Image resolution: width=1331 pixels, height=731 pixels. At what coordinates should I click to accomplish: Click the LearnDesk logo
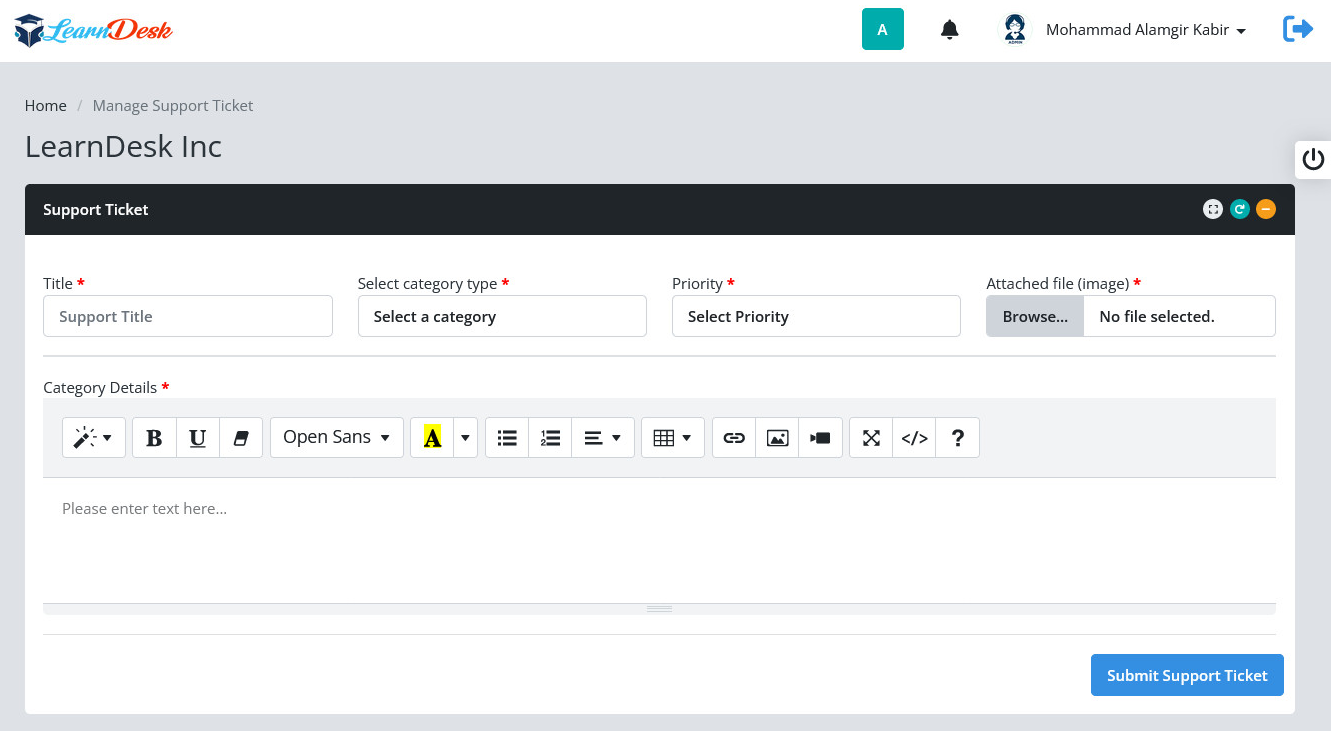(x=94, y=30)
